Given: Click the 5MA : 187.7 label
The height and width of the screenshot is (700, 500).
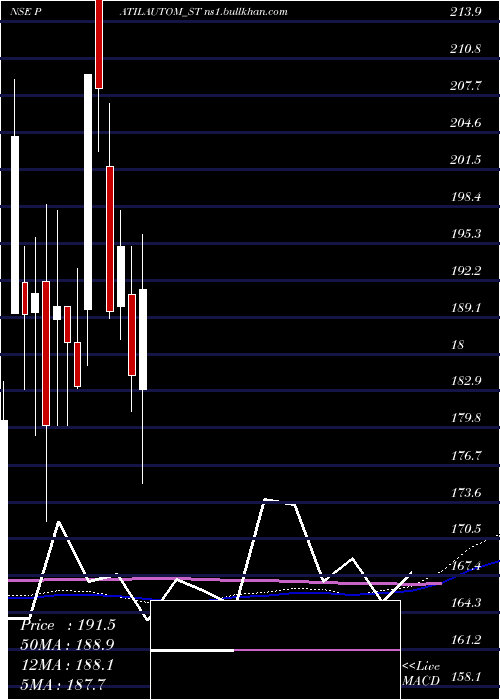Looking at the screenshot, I should (x=62, y=684).
